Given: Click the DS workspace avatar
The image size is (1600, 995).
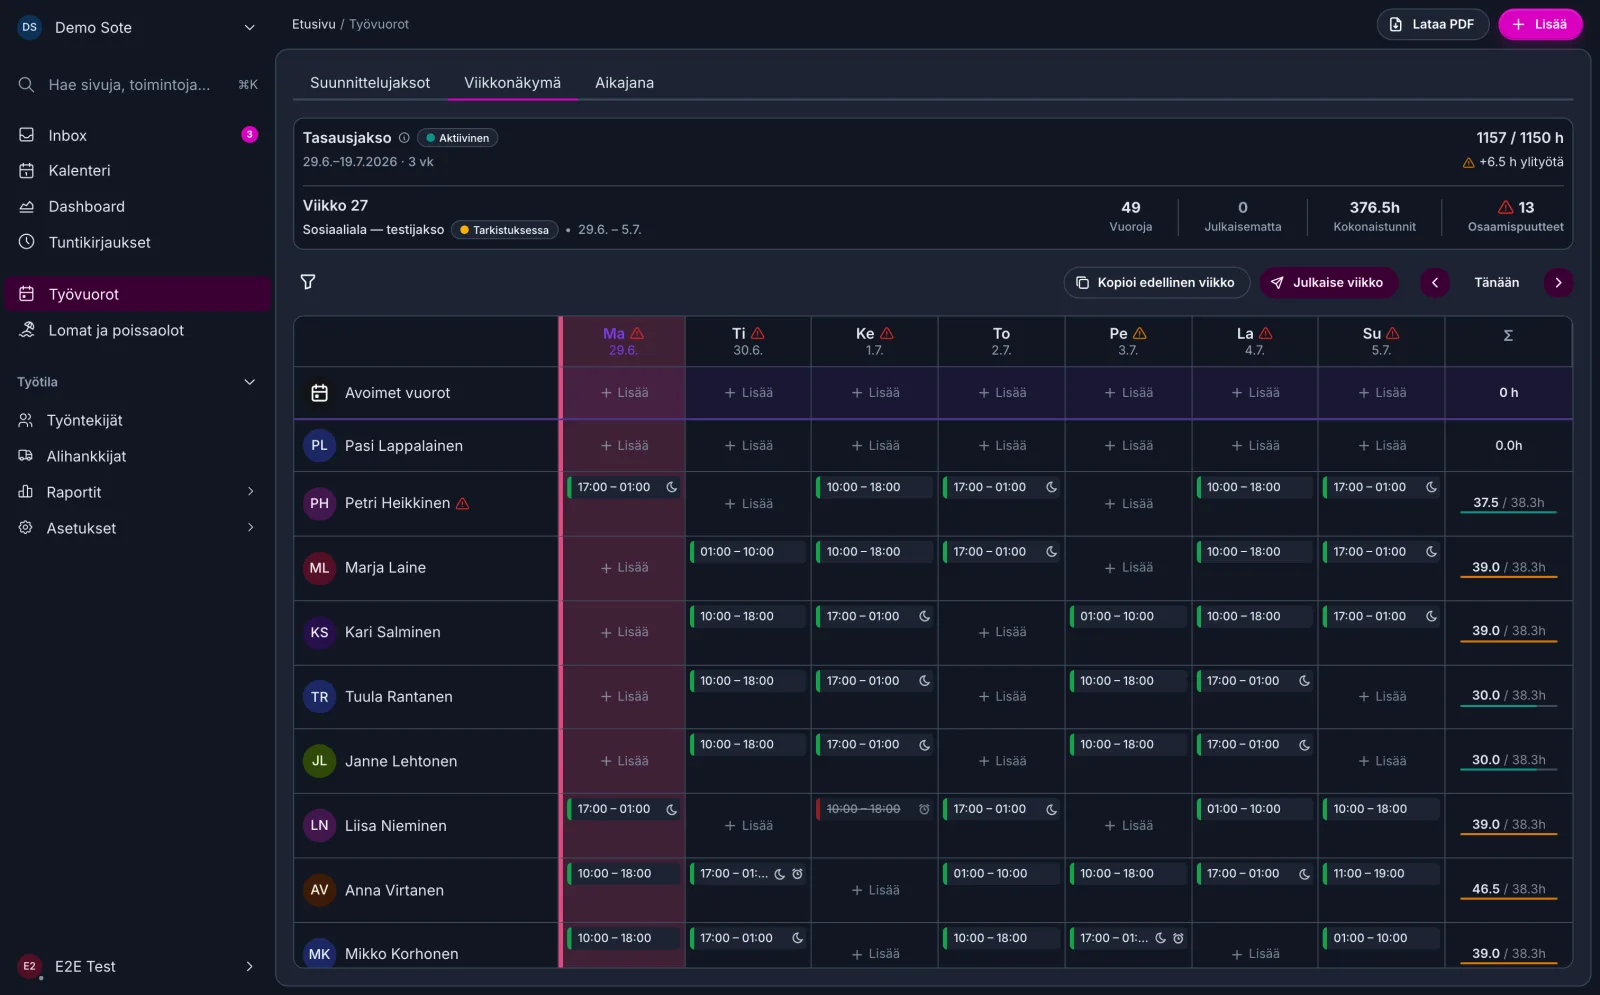Looking at the screenshot, I should click(30, 27).
